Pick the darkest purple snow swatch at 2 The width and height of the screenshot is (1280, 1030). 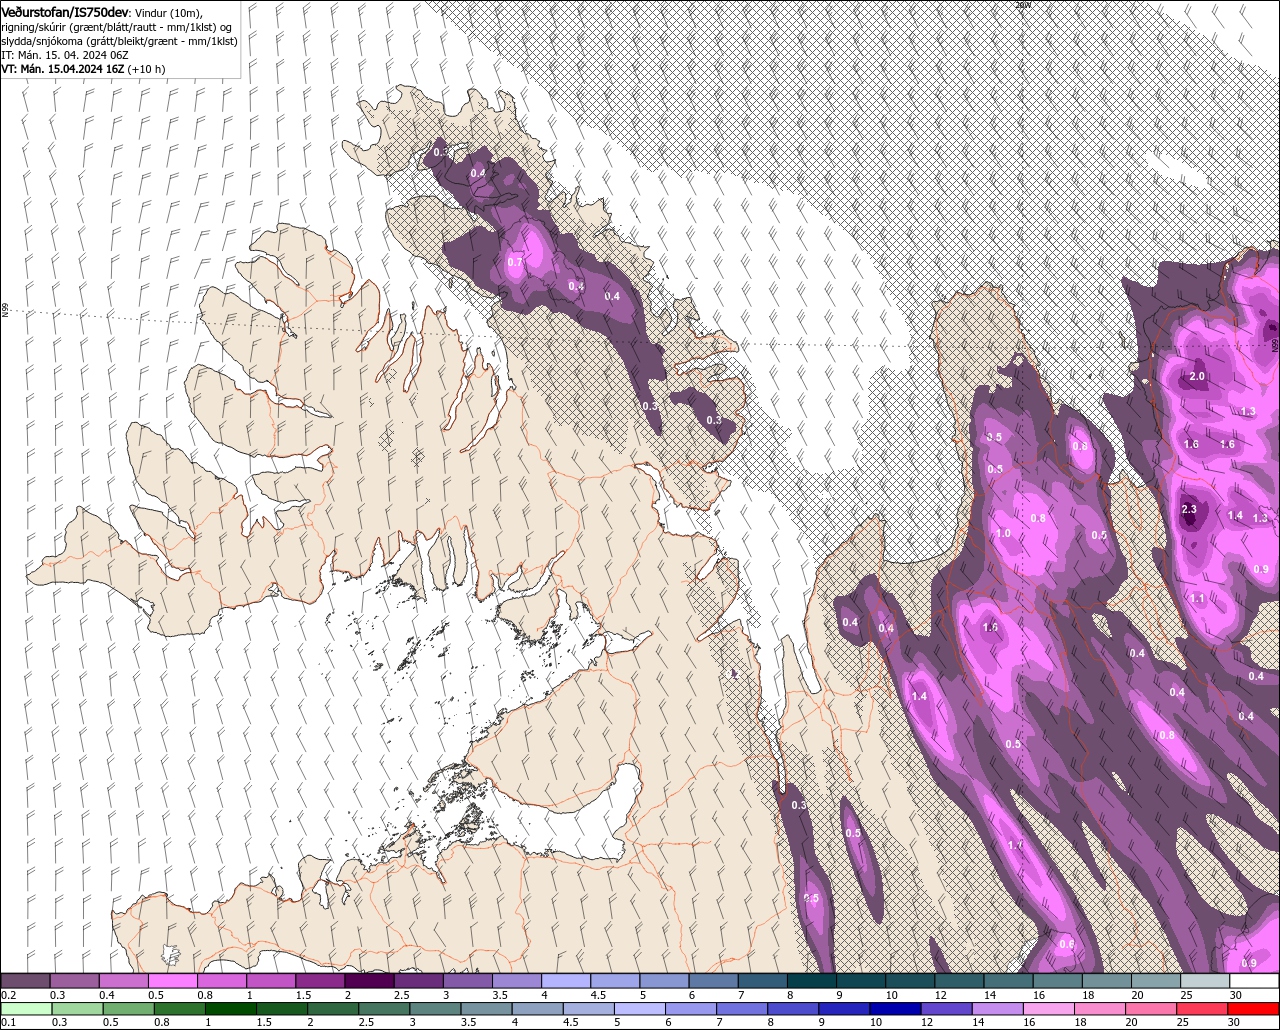click(369, 980)
